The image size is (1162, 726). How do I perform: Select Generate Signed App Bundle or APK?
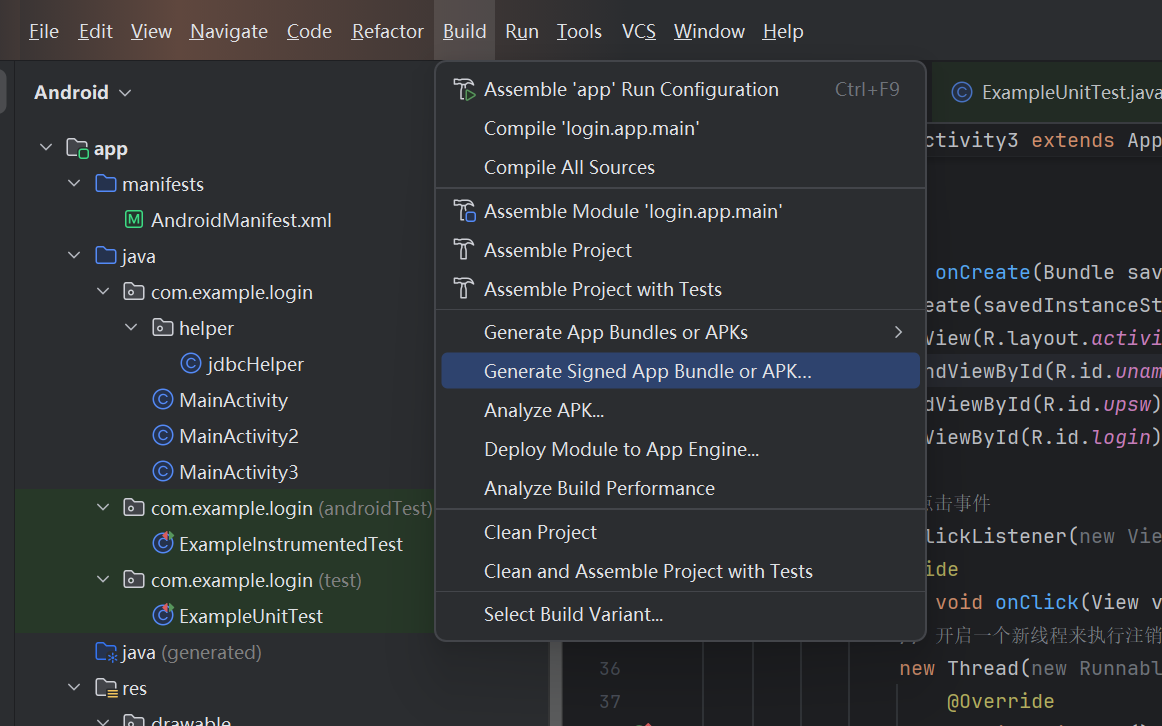coord(647,371)
